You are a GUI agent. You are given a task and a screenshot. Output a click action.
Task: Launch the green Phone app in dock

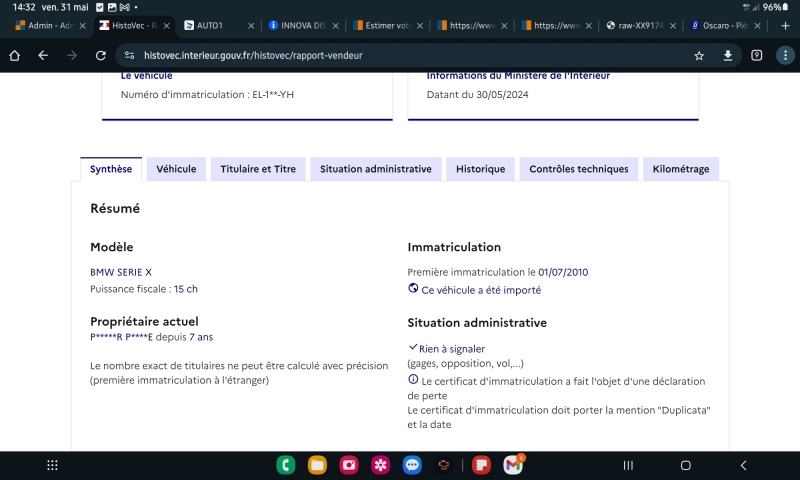pyautogui.click(x=286, y=465)
